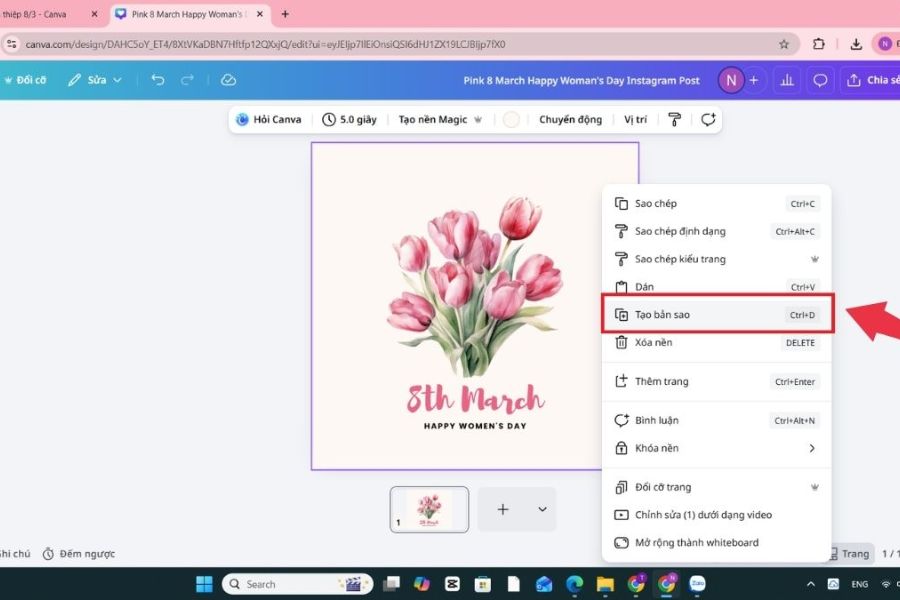Click the redo arrow icon
Image resolution: width=900 pixels, height=600 pixels.
point(187,80)
